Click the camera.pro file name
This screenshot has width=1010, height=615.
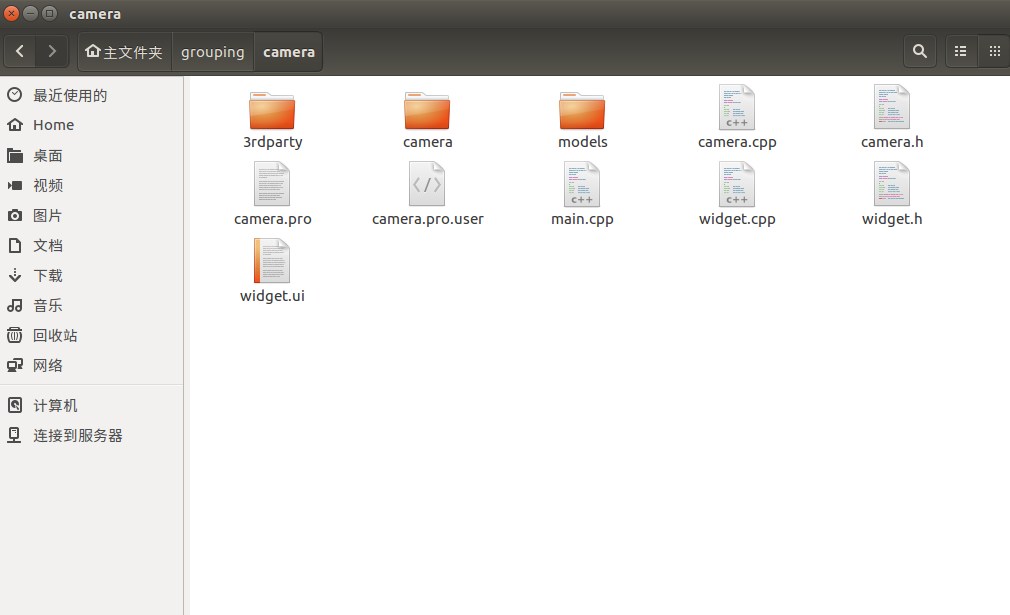point(272,219)
